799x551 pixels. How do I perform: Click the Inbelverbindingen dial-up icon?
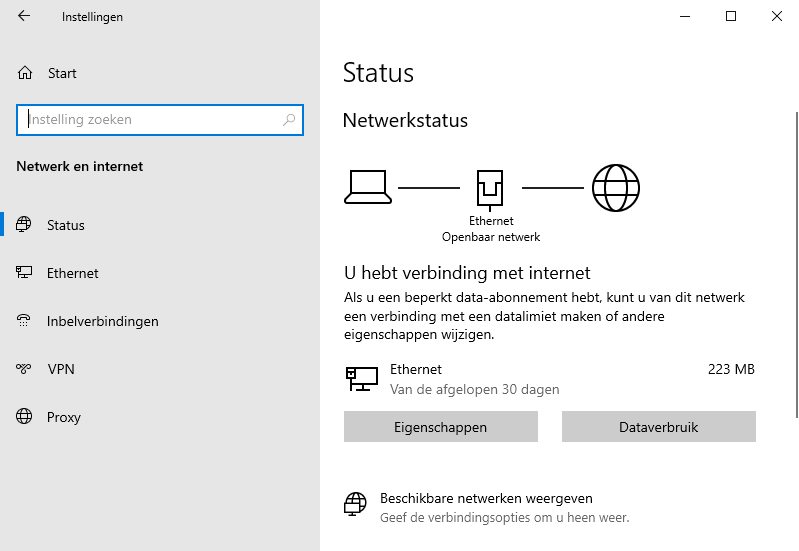(x=25, y=321)
